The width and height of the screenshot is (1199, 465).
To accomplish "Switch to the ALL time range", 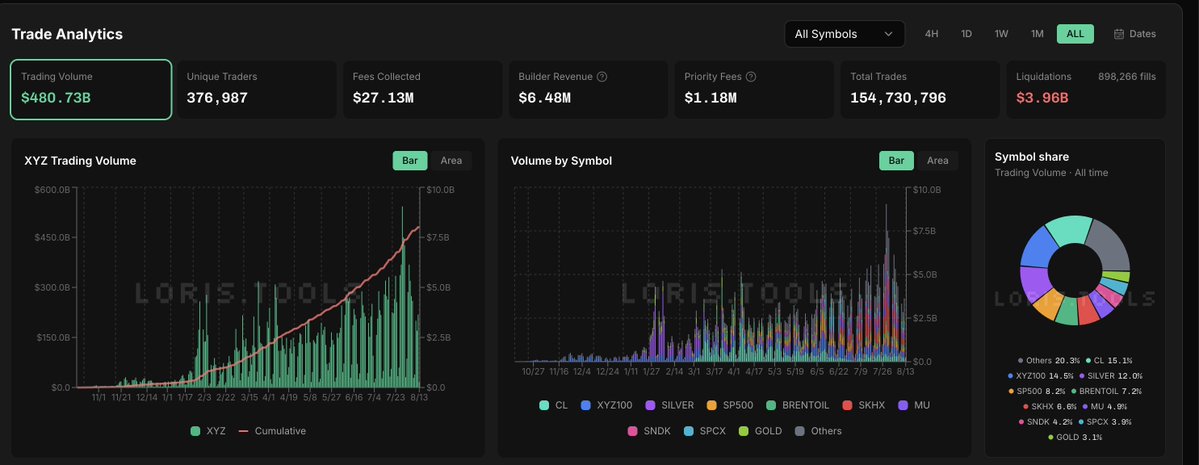I will (x=1075, y=34).
